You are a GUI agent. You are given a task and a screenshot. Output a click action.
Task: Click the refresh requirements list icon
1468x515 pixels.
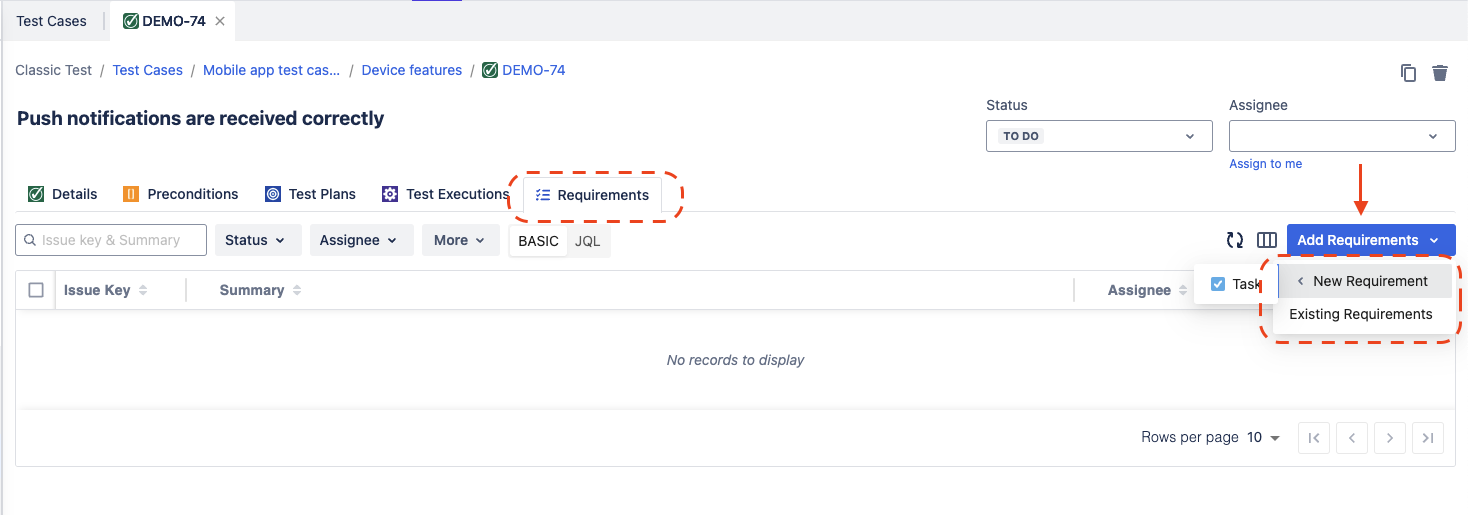click(1235, 240)
